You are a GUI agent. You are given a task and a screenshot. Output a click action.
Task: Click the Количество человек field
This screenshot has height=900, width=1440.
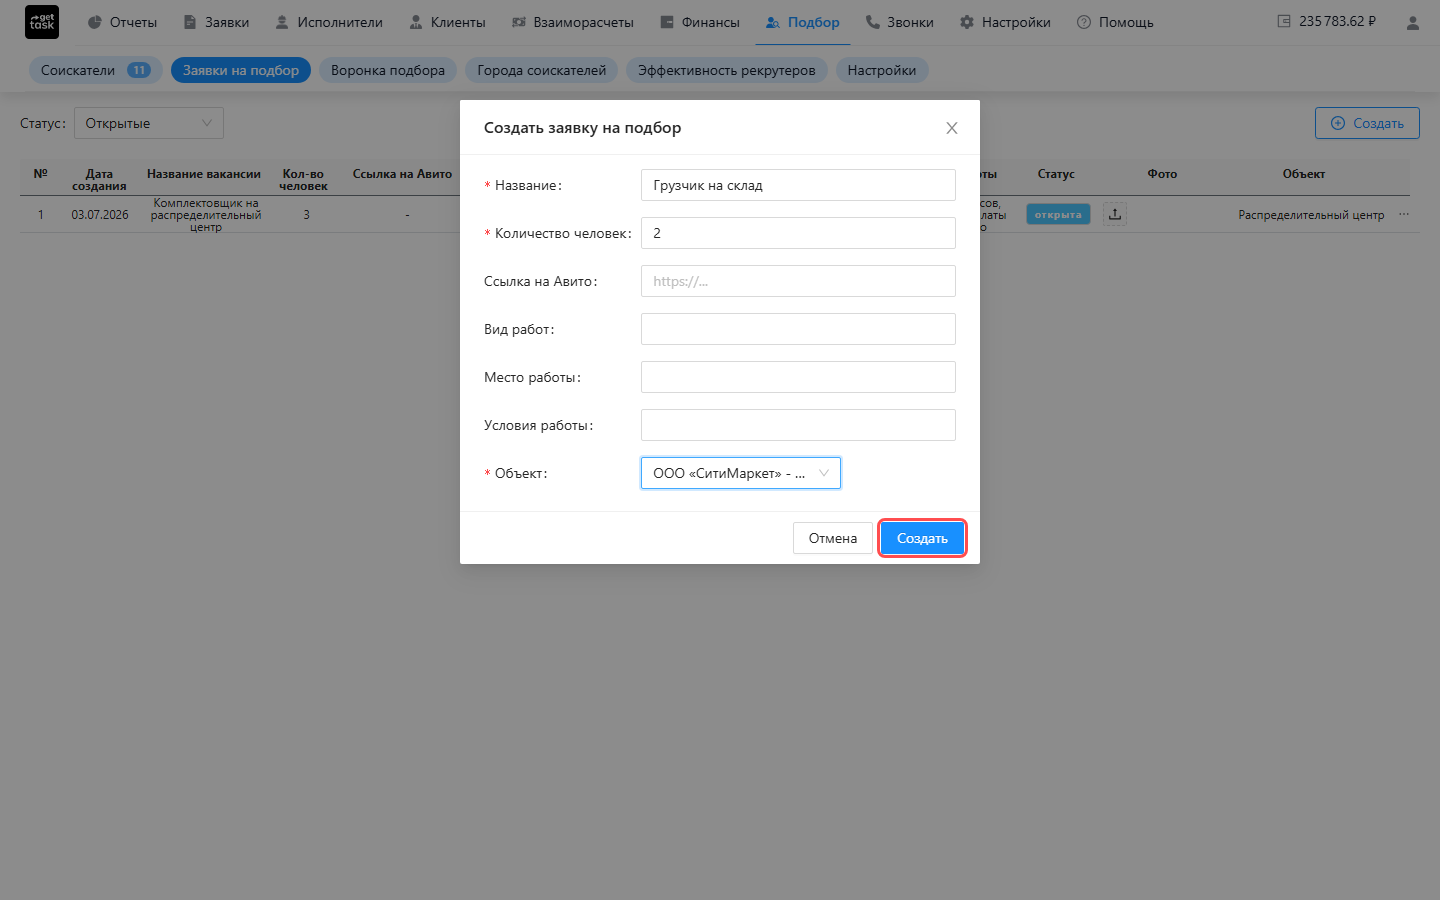tap(798, 233)
